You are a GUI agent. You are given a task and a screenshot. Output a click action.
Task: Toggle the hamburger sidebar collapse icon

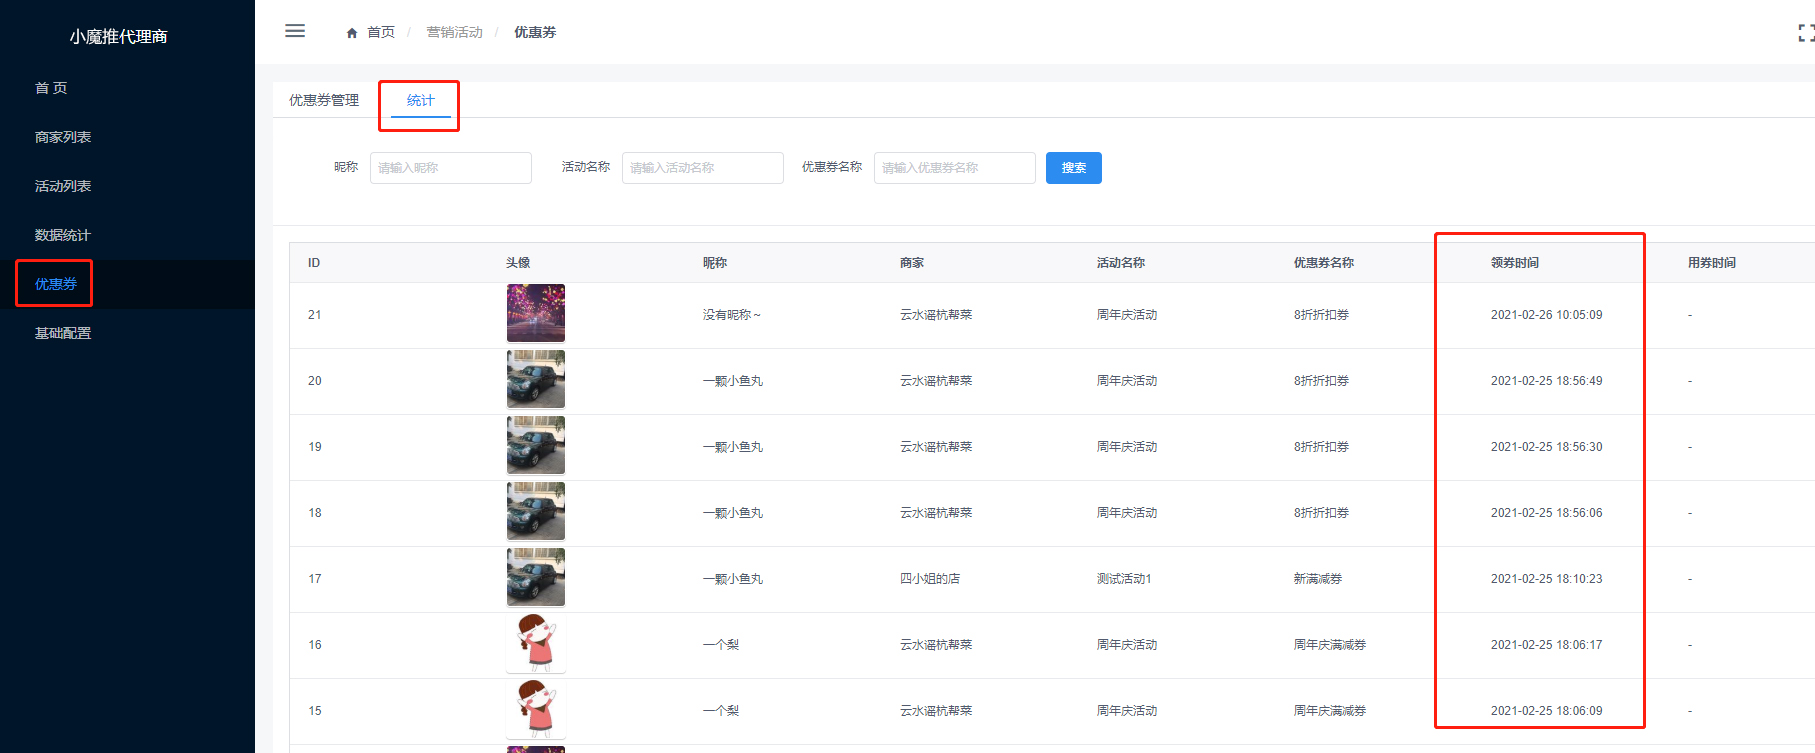coord(295,31)
